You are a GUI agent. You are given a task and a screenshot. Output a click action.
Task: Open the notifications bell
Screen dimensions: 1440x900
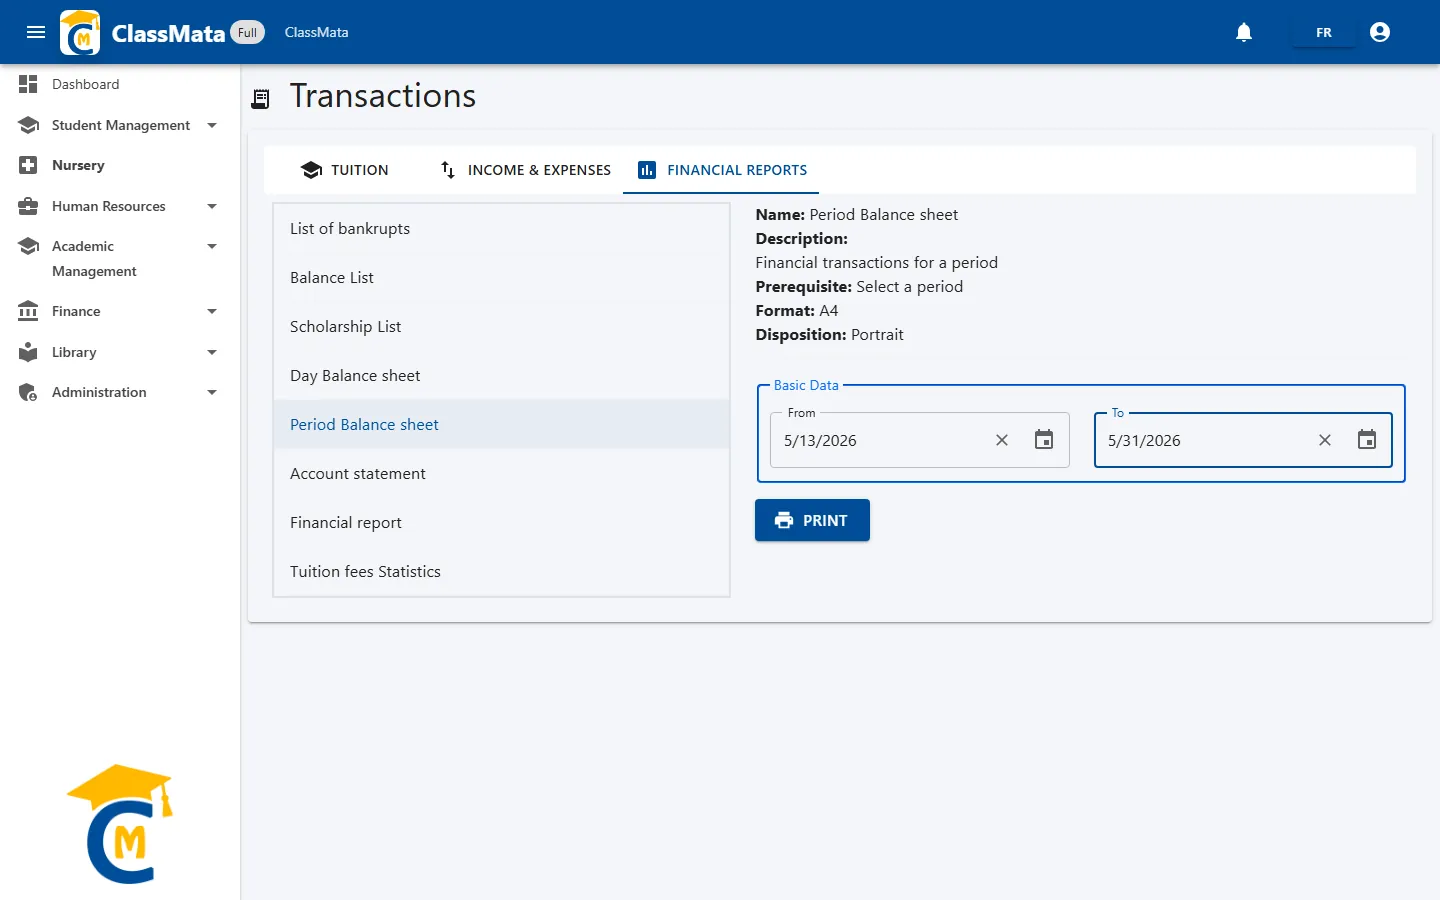1244,32
